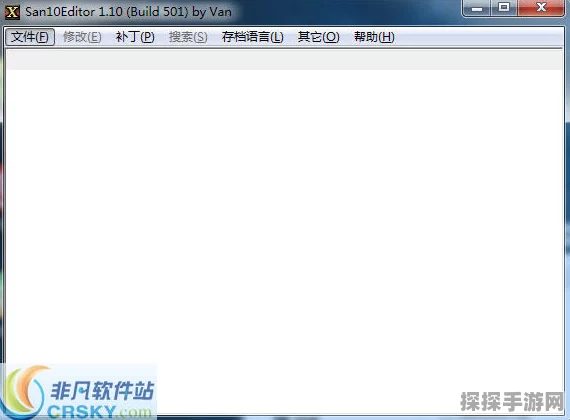Minimize the San10Editor window
The height and width of the screenshot is (420, 570).
[x=477, y=8]
